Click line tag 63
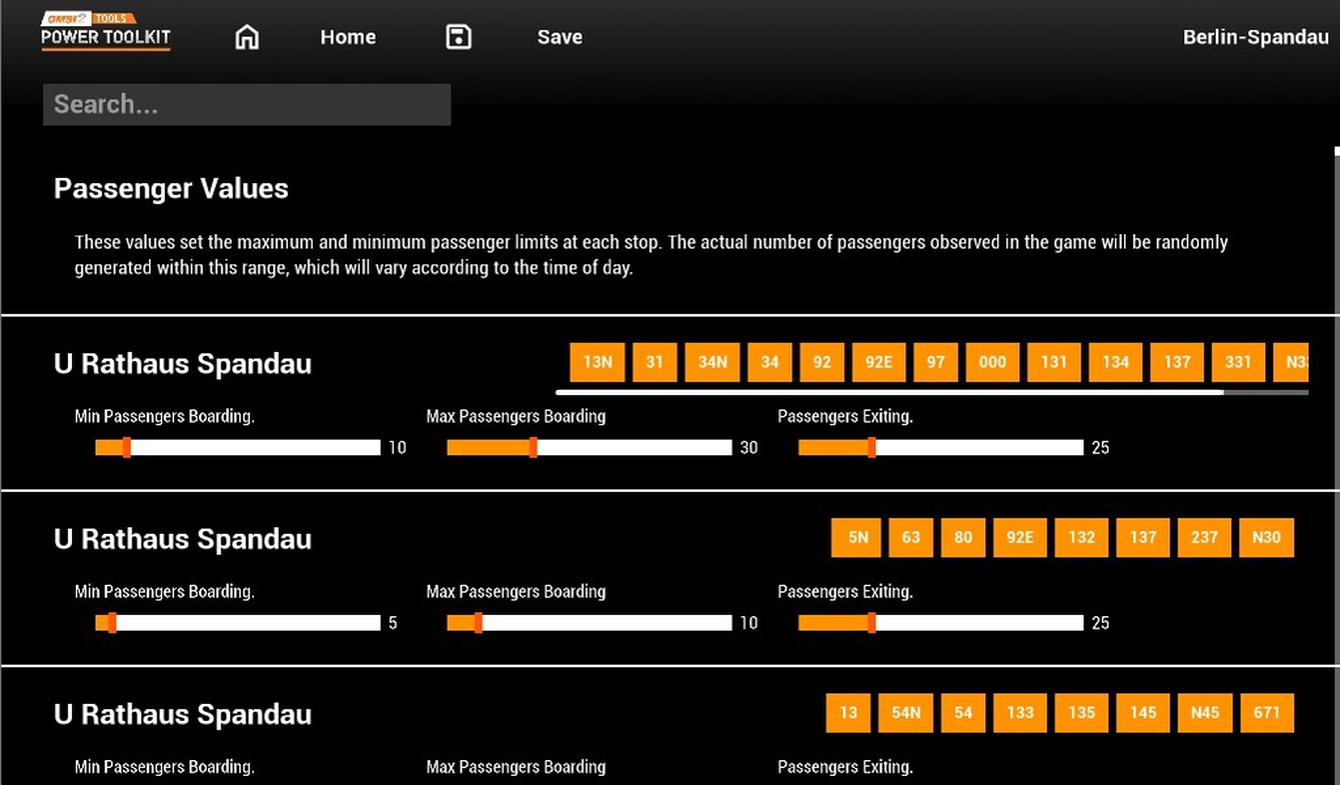This screenshot has width=1340, height=785. 911,537
